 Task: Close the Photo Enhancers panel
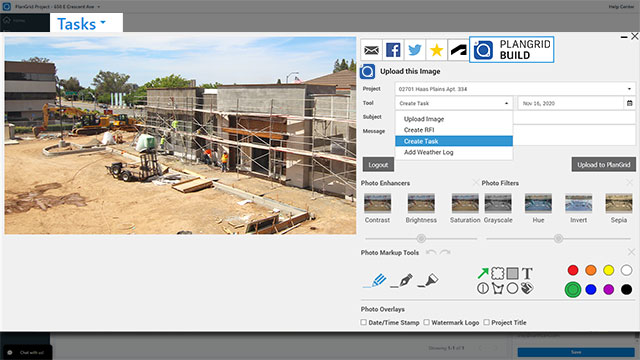[x=476, y=182]
